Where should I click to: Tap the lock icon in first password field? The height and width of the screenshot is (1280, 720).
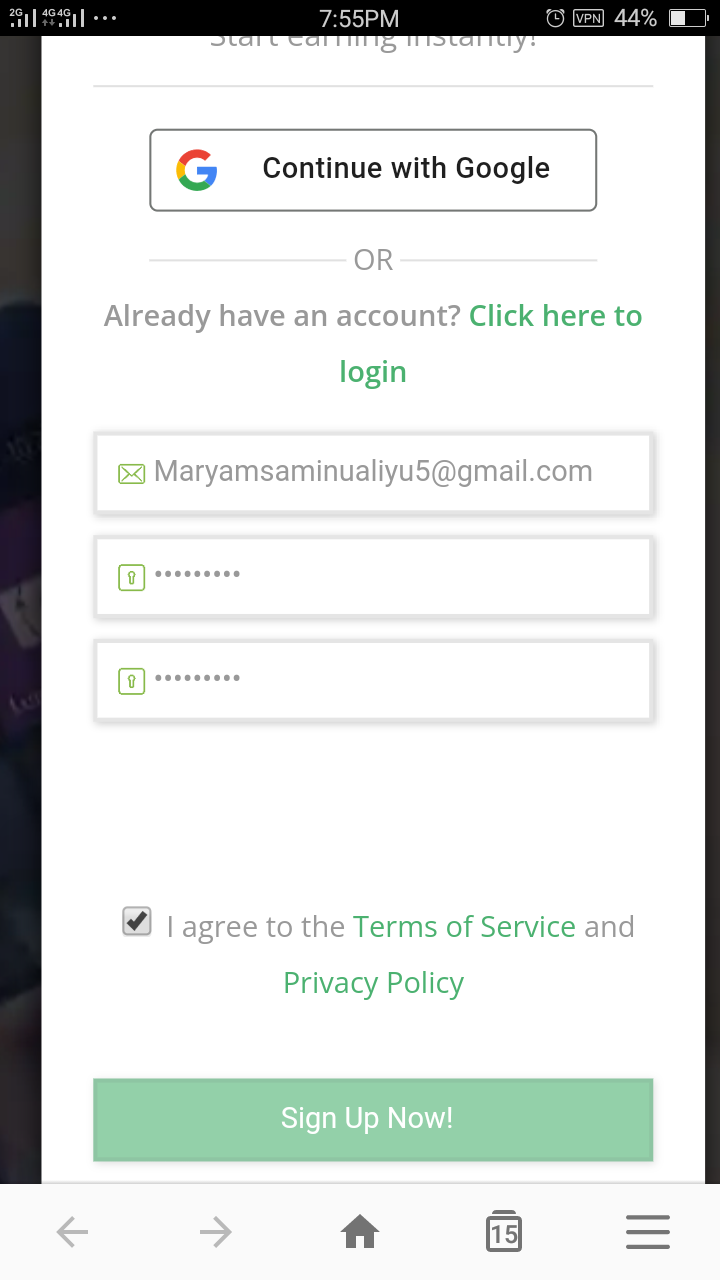coord(131,577)
